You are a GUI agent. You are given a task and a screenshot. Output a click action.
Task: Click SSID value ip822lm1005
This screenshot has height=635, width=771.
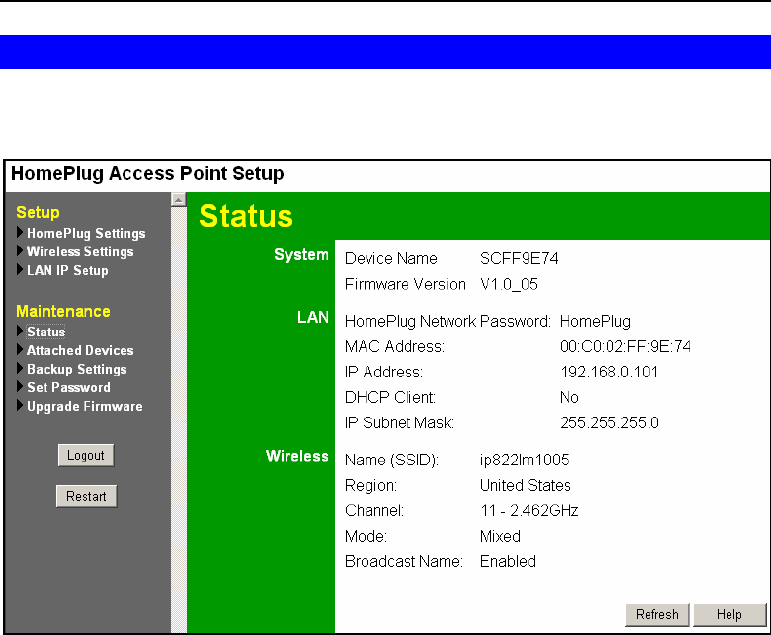525,460
